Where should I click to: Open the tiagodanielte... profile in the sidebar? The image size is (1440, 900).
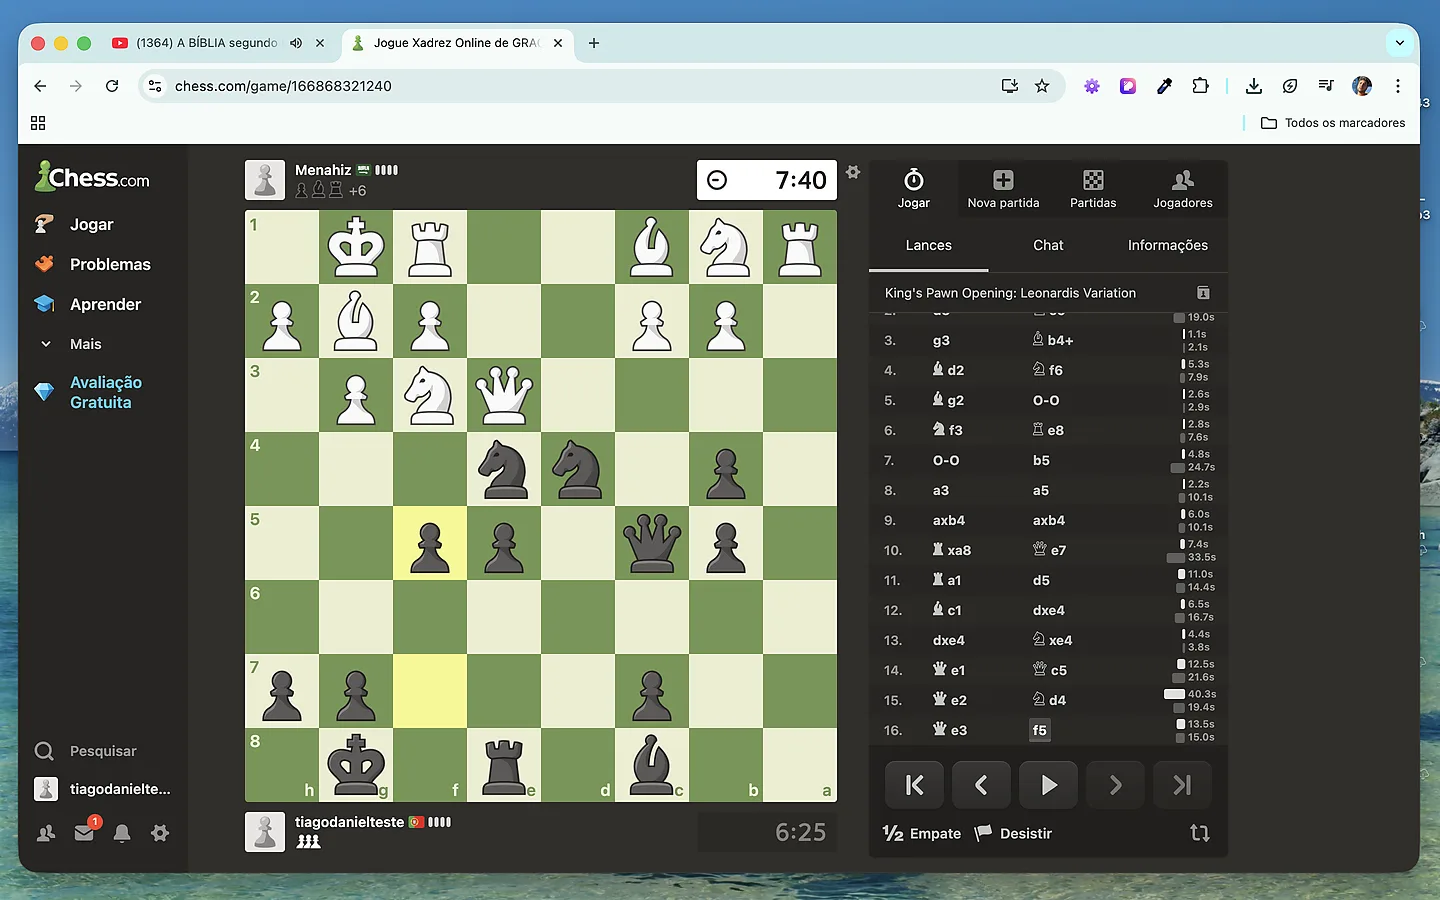[102, 789]
